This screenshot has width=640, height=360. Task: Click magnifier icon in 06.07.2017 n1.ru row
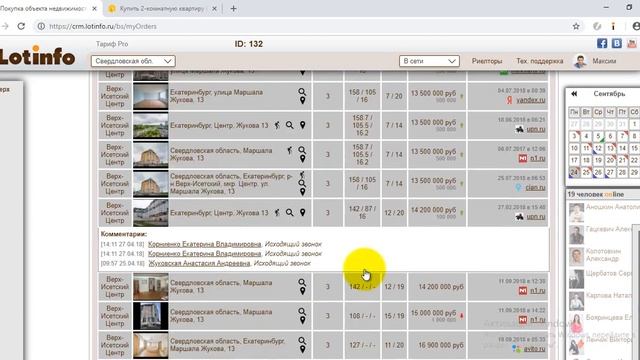pyautogui.click(x=302, y=150)
